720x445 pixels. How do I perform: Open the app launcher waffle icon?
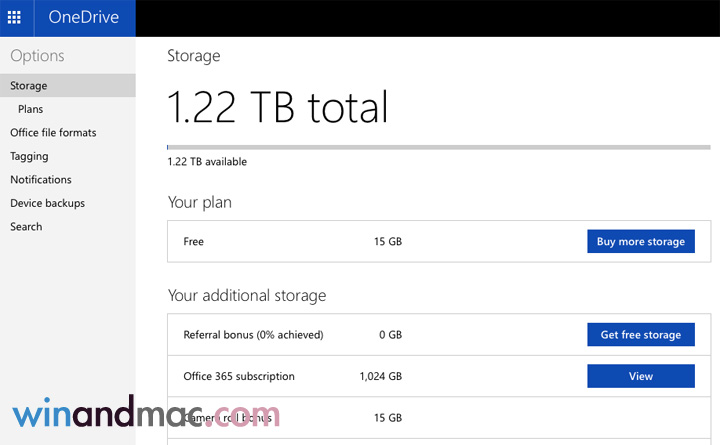click(x=14, y=18)
